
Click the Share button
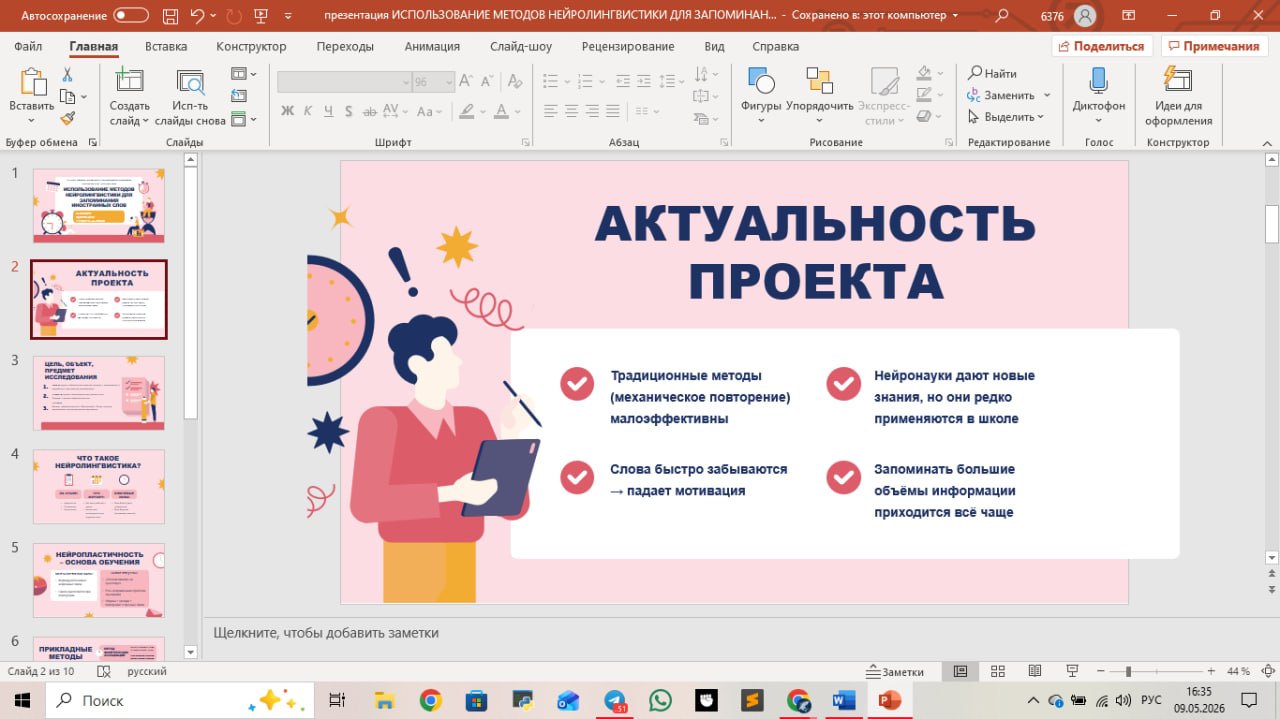(1102, 46)
